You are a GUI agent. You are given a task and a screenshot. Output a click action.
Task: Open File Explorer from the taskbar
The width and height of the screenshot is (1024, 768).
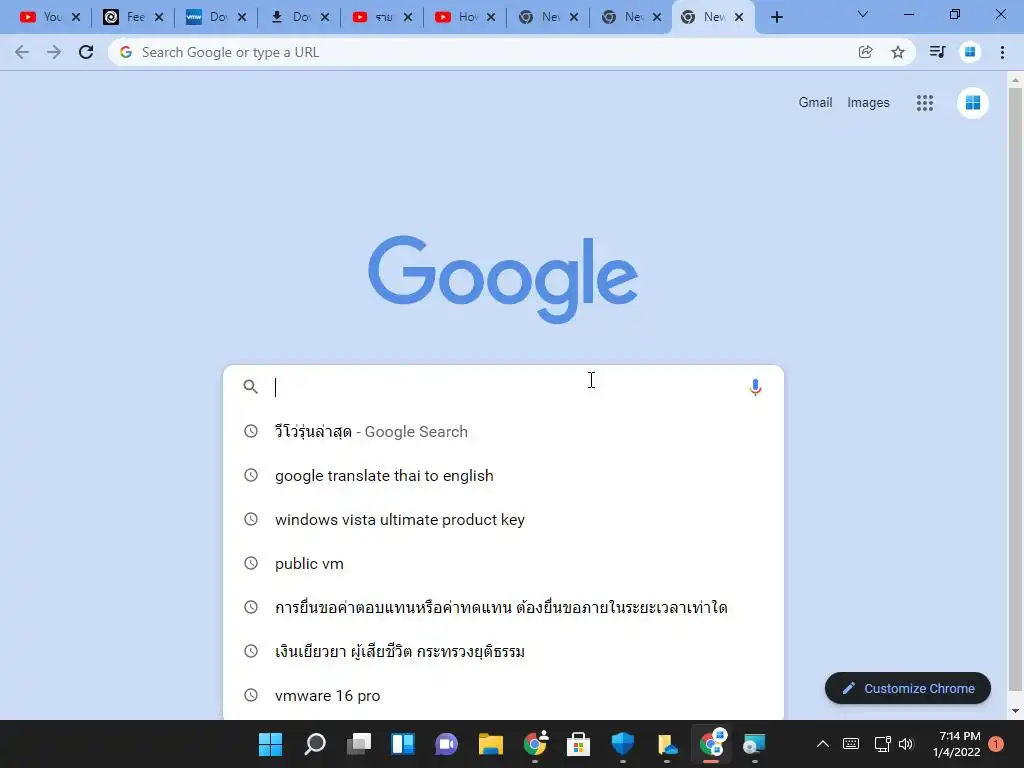[x=490, y=744]
